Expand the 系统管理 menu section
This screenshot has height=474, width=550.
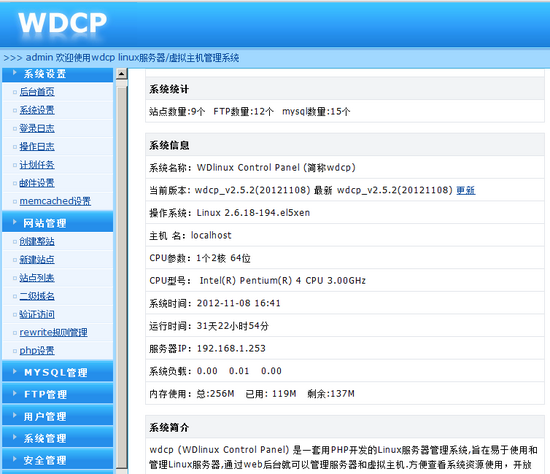(58, 438)
